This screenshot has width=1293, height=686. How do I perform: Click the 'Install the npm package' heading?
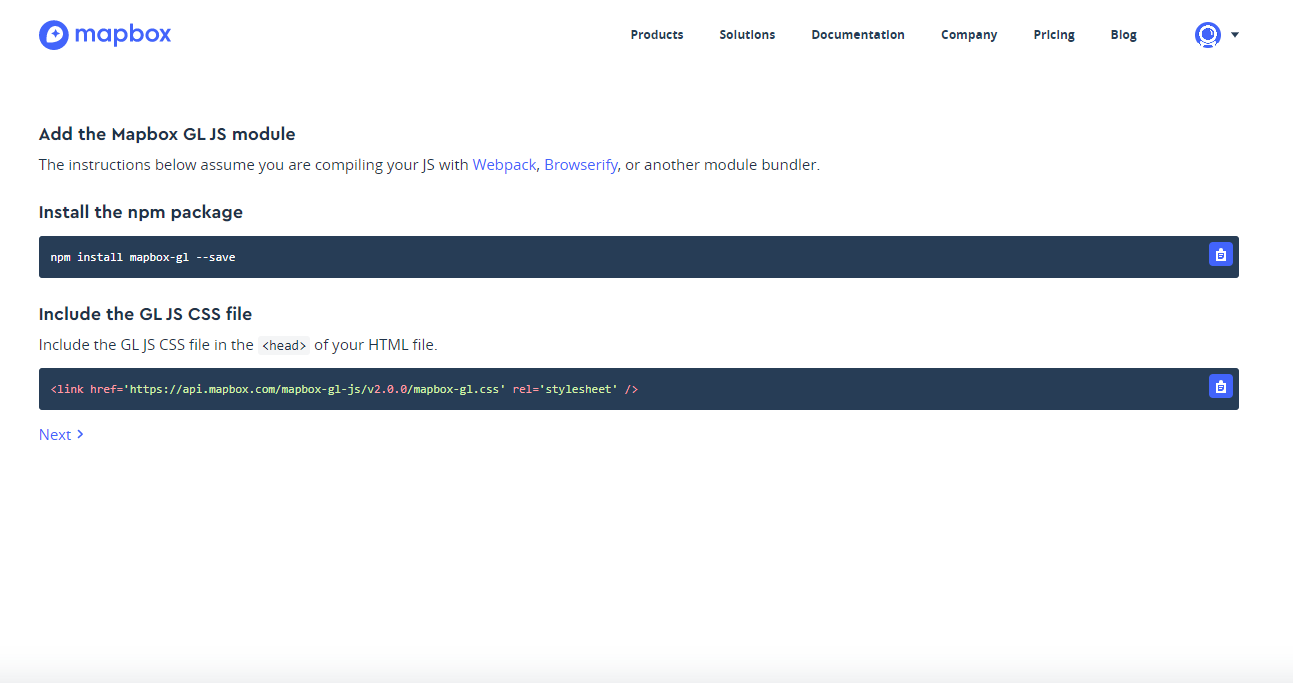coord(141,212)
